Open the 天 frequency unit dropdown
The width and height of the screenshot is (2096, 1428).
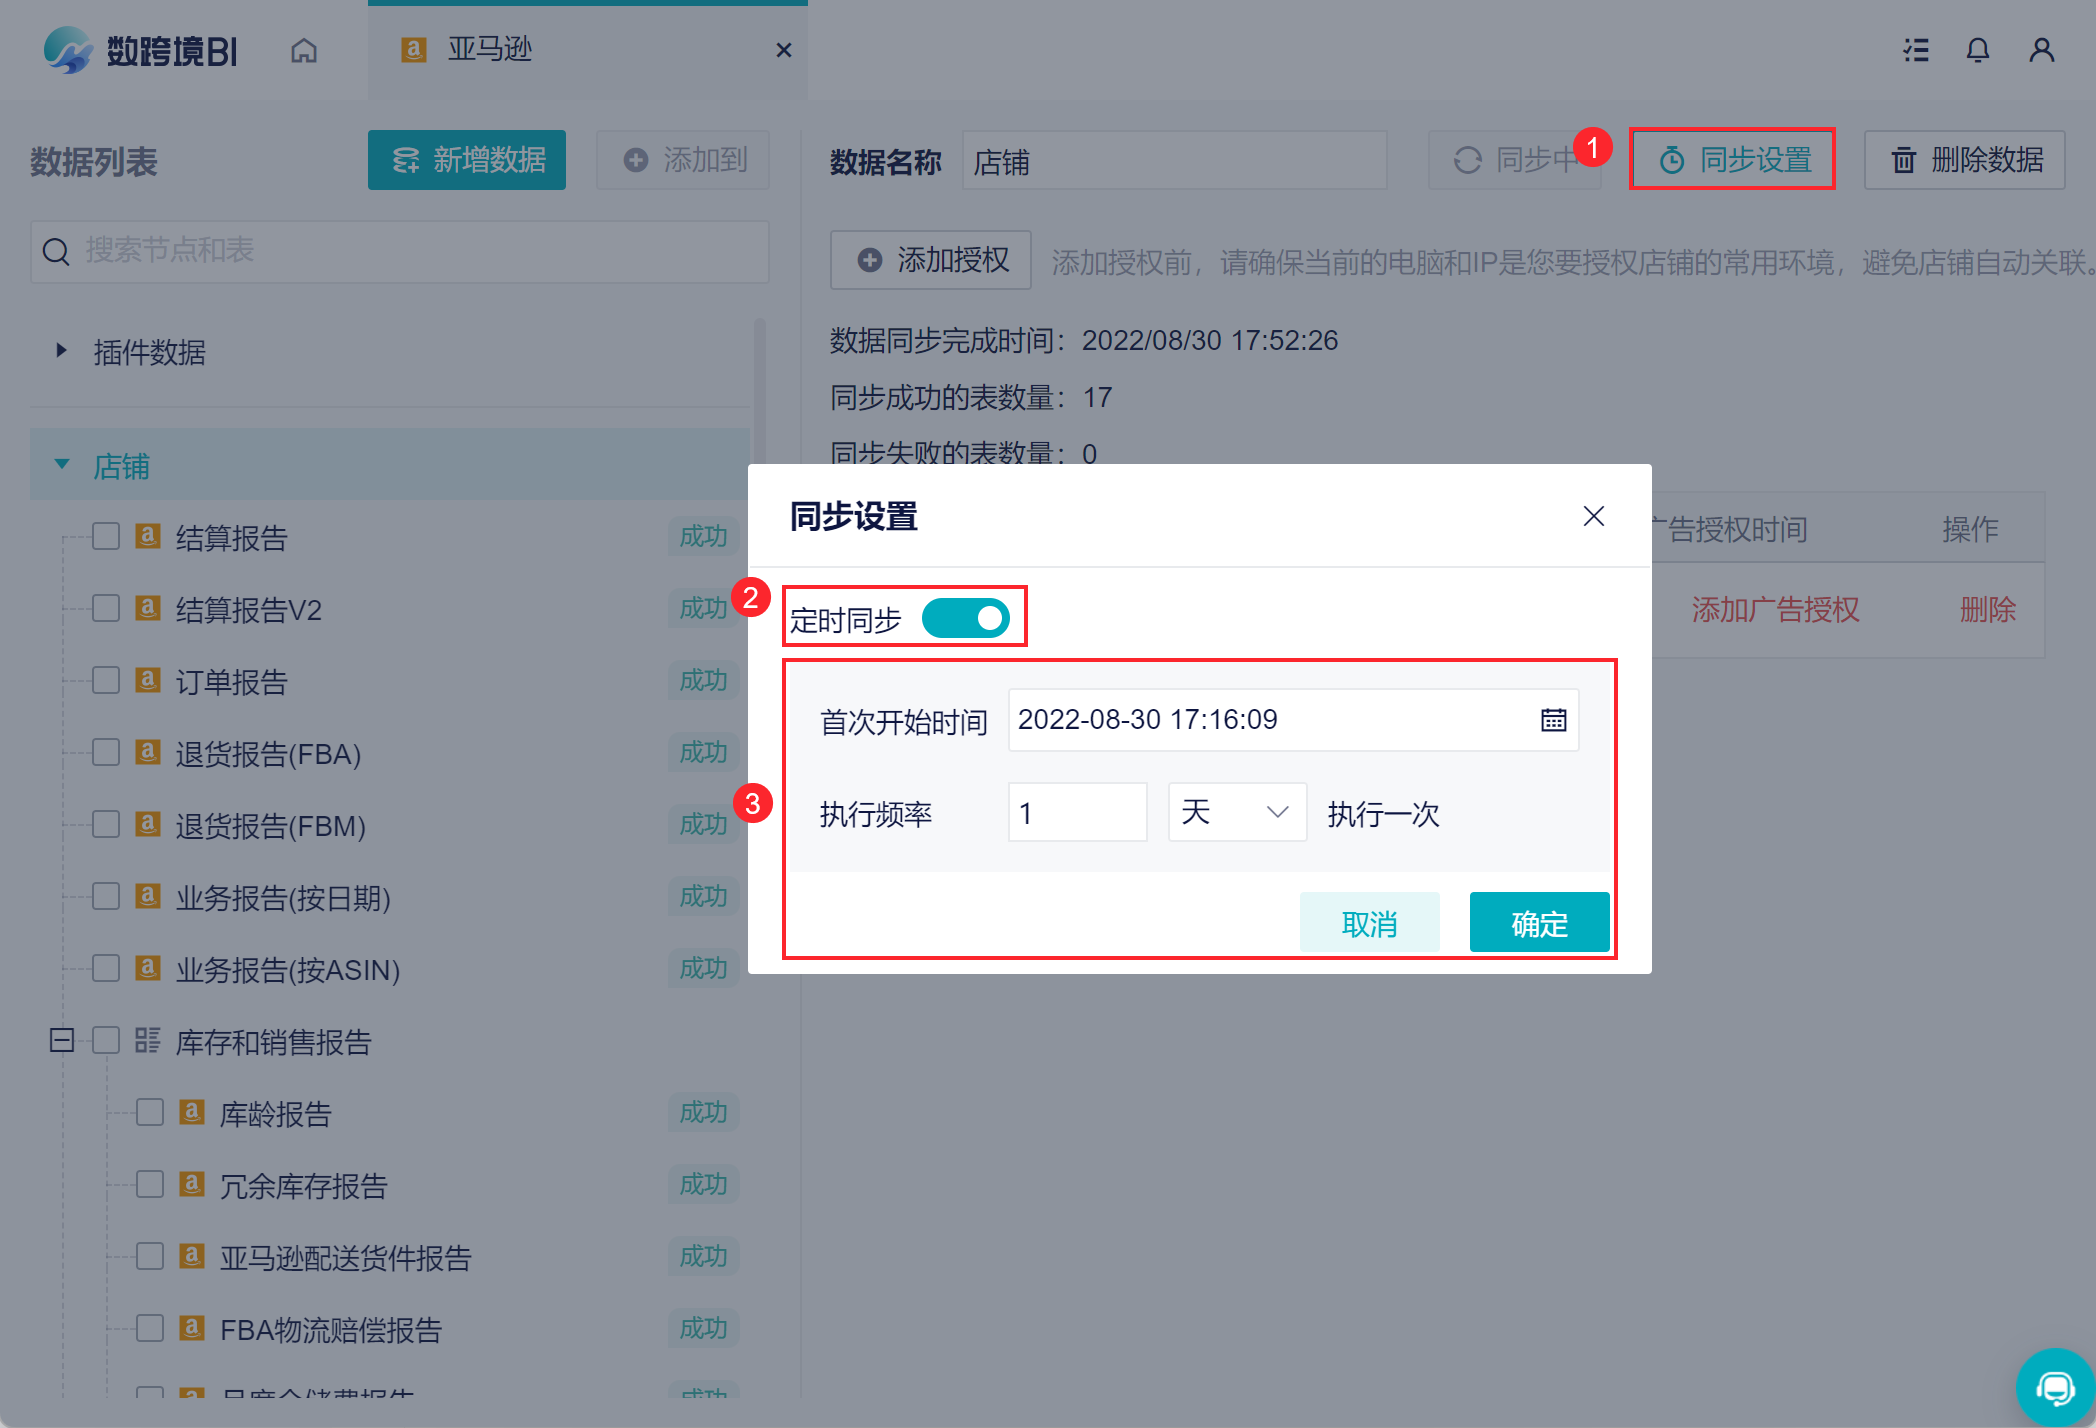pos(1236,812)
